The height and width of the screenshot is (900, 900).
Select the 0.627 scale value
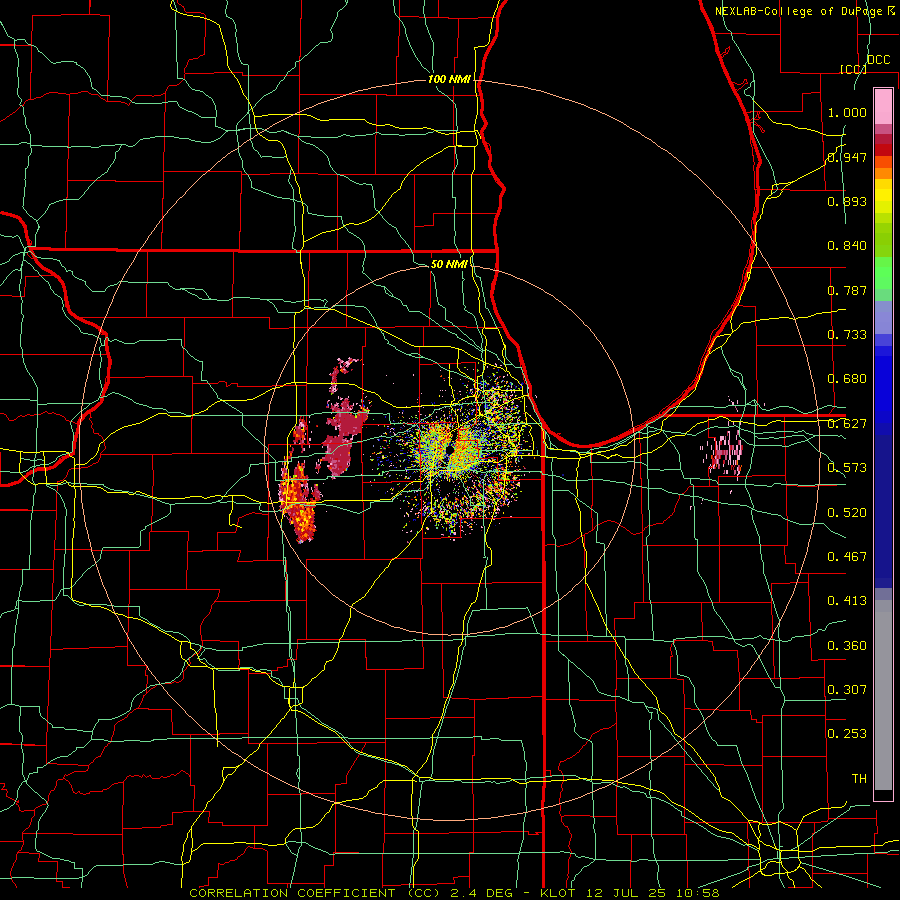(x=847, y=424)
